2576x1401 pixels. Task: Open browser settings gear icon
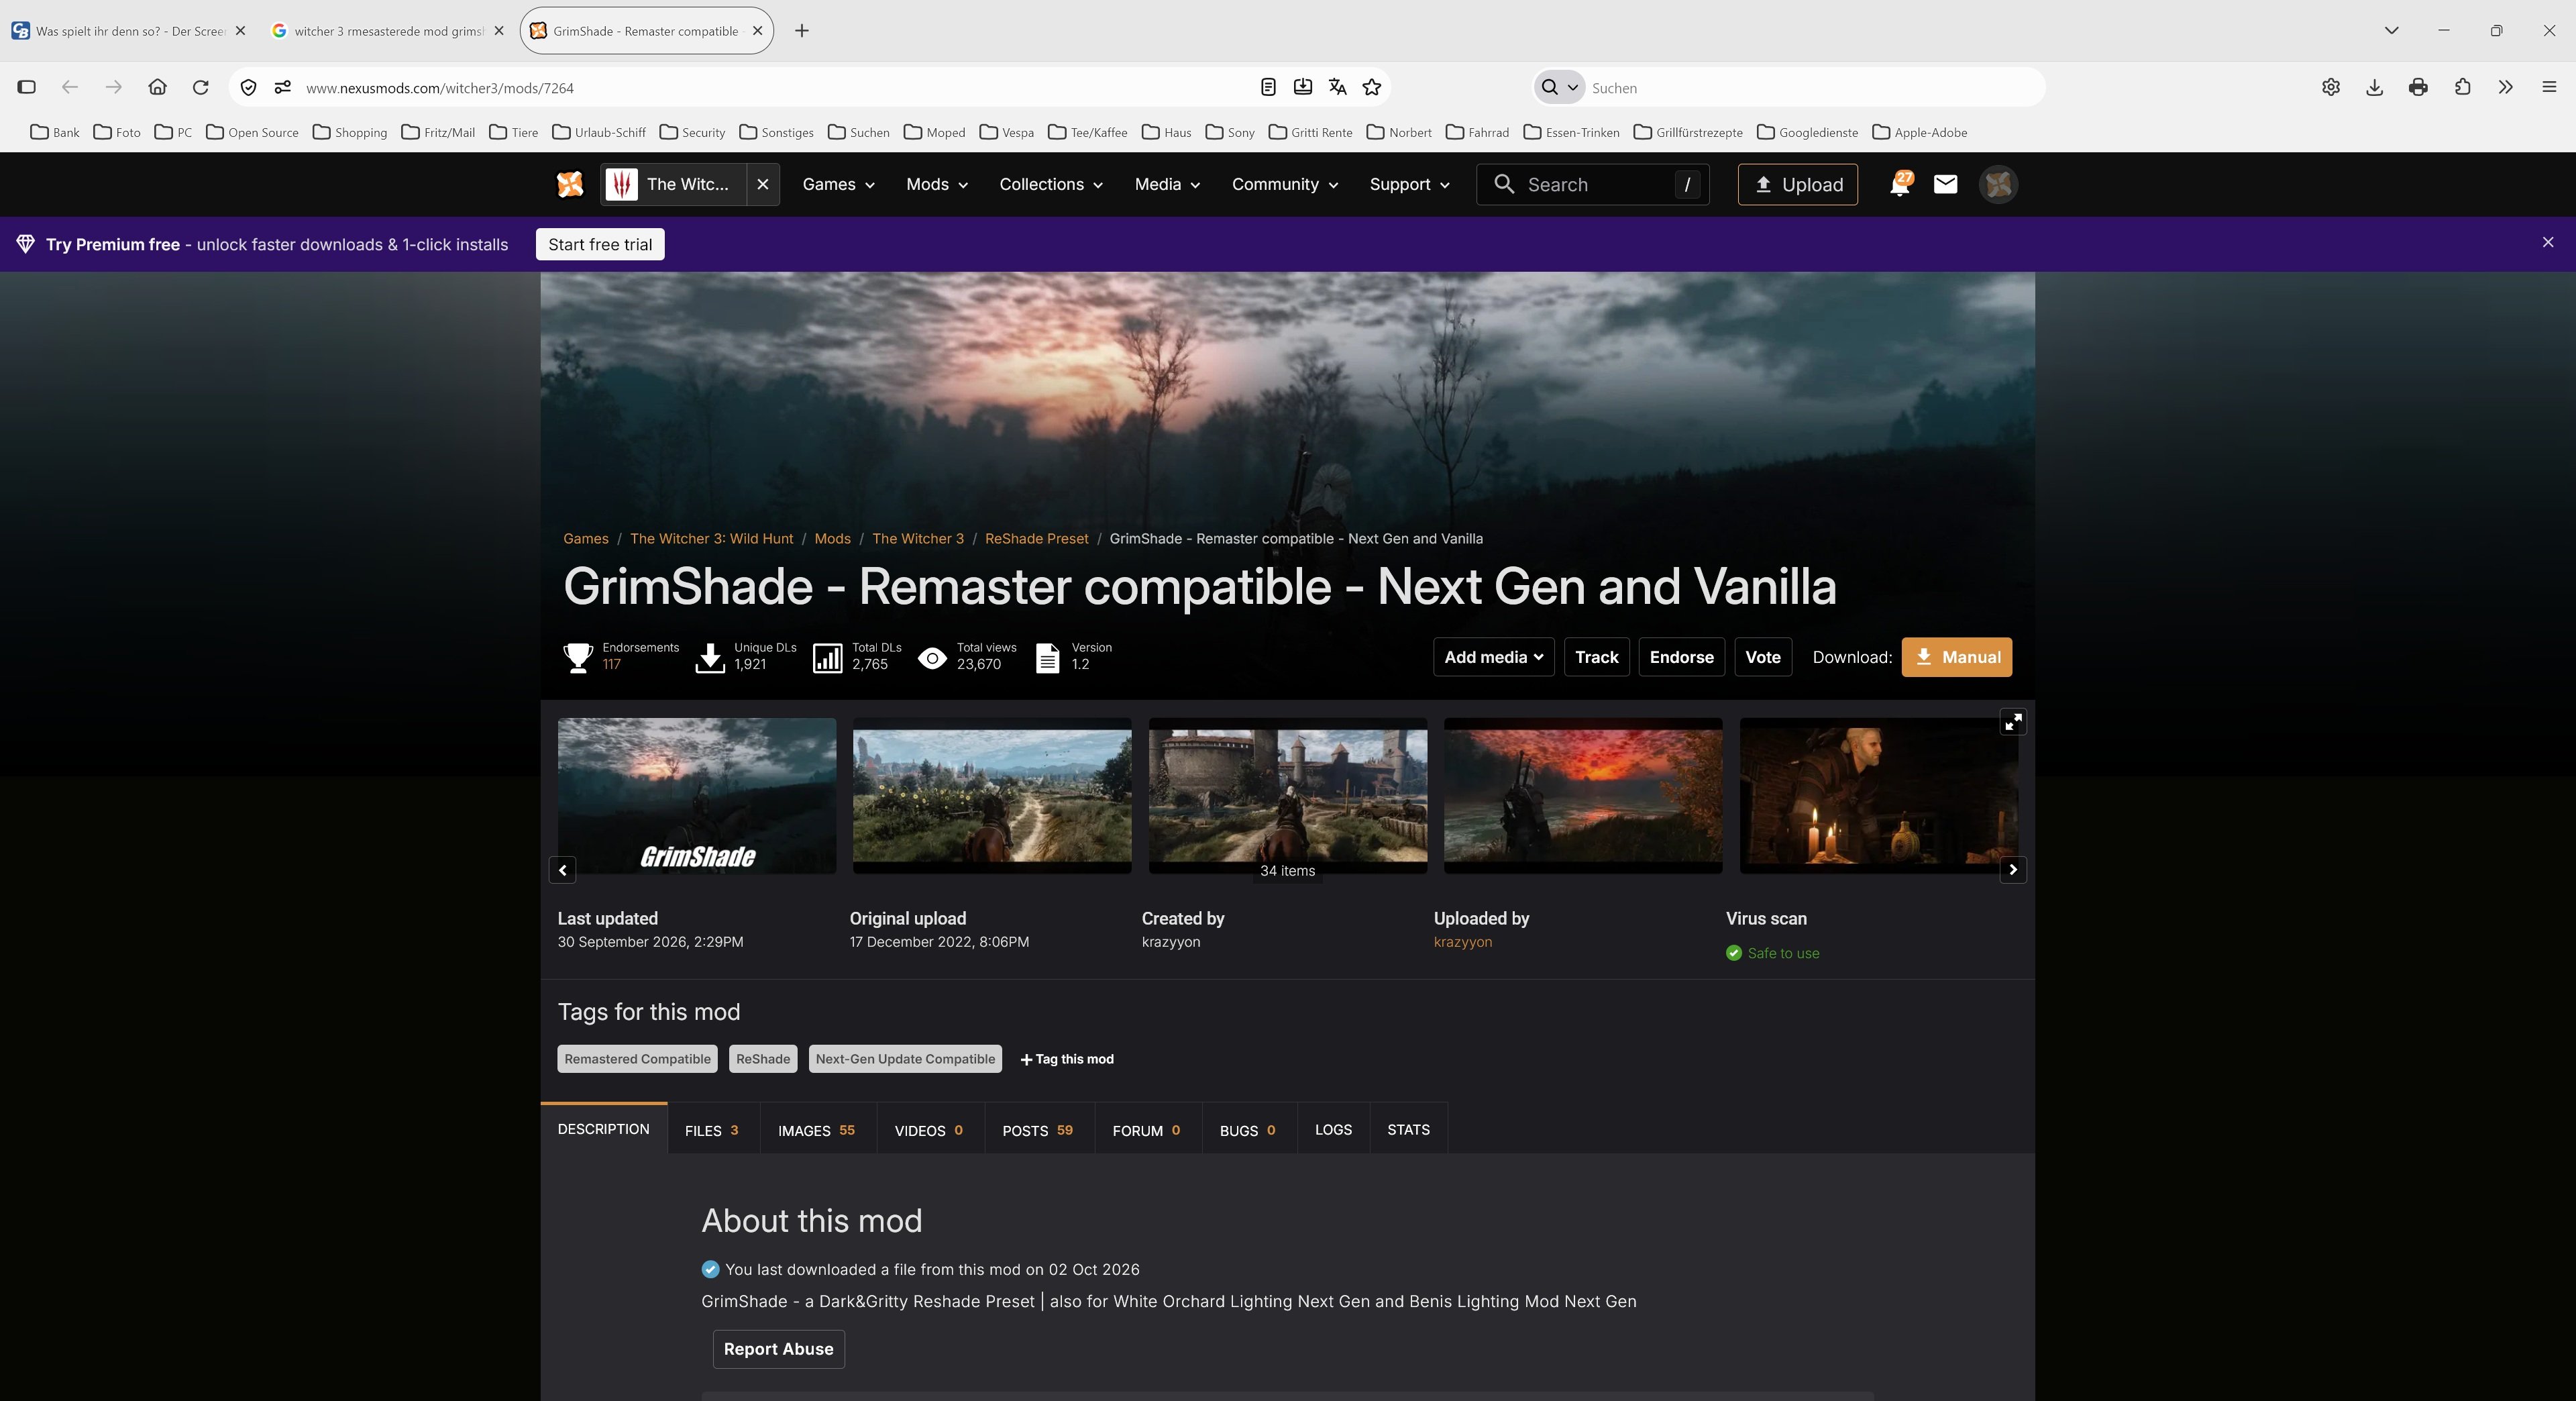[x=2330, y=87]
